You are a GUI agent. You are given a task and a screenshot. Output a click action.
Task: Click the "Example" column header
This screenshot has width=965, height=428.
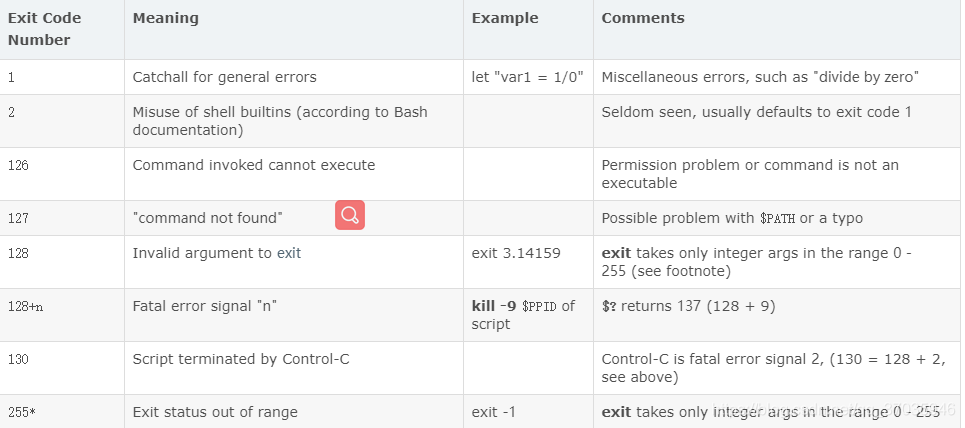[505, 18]
